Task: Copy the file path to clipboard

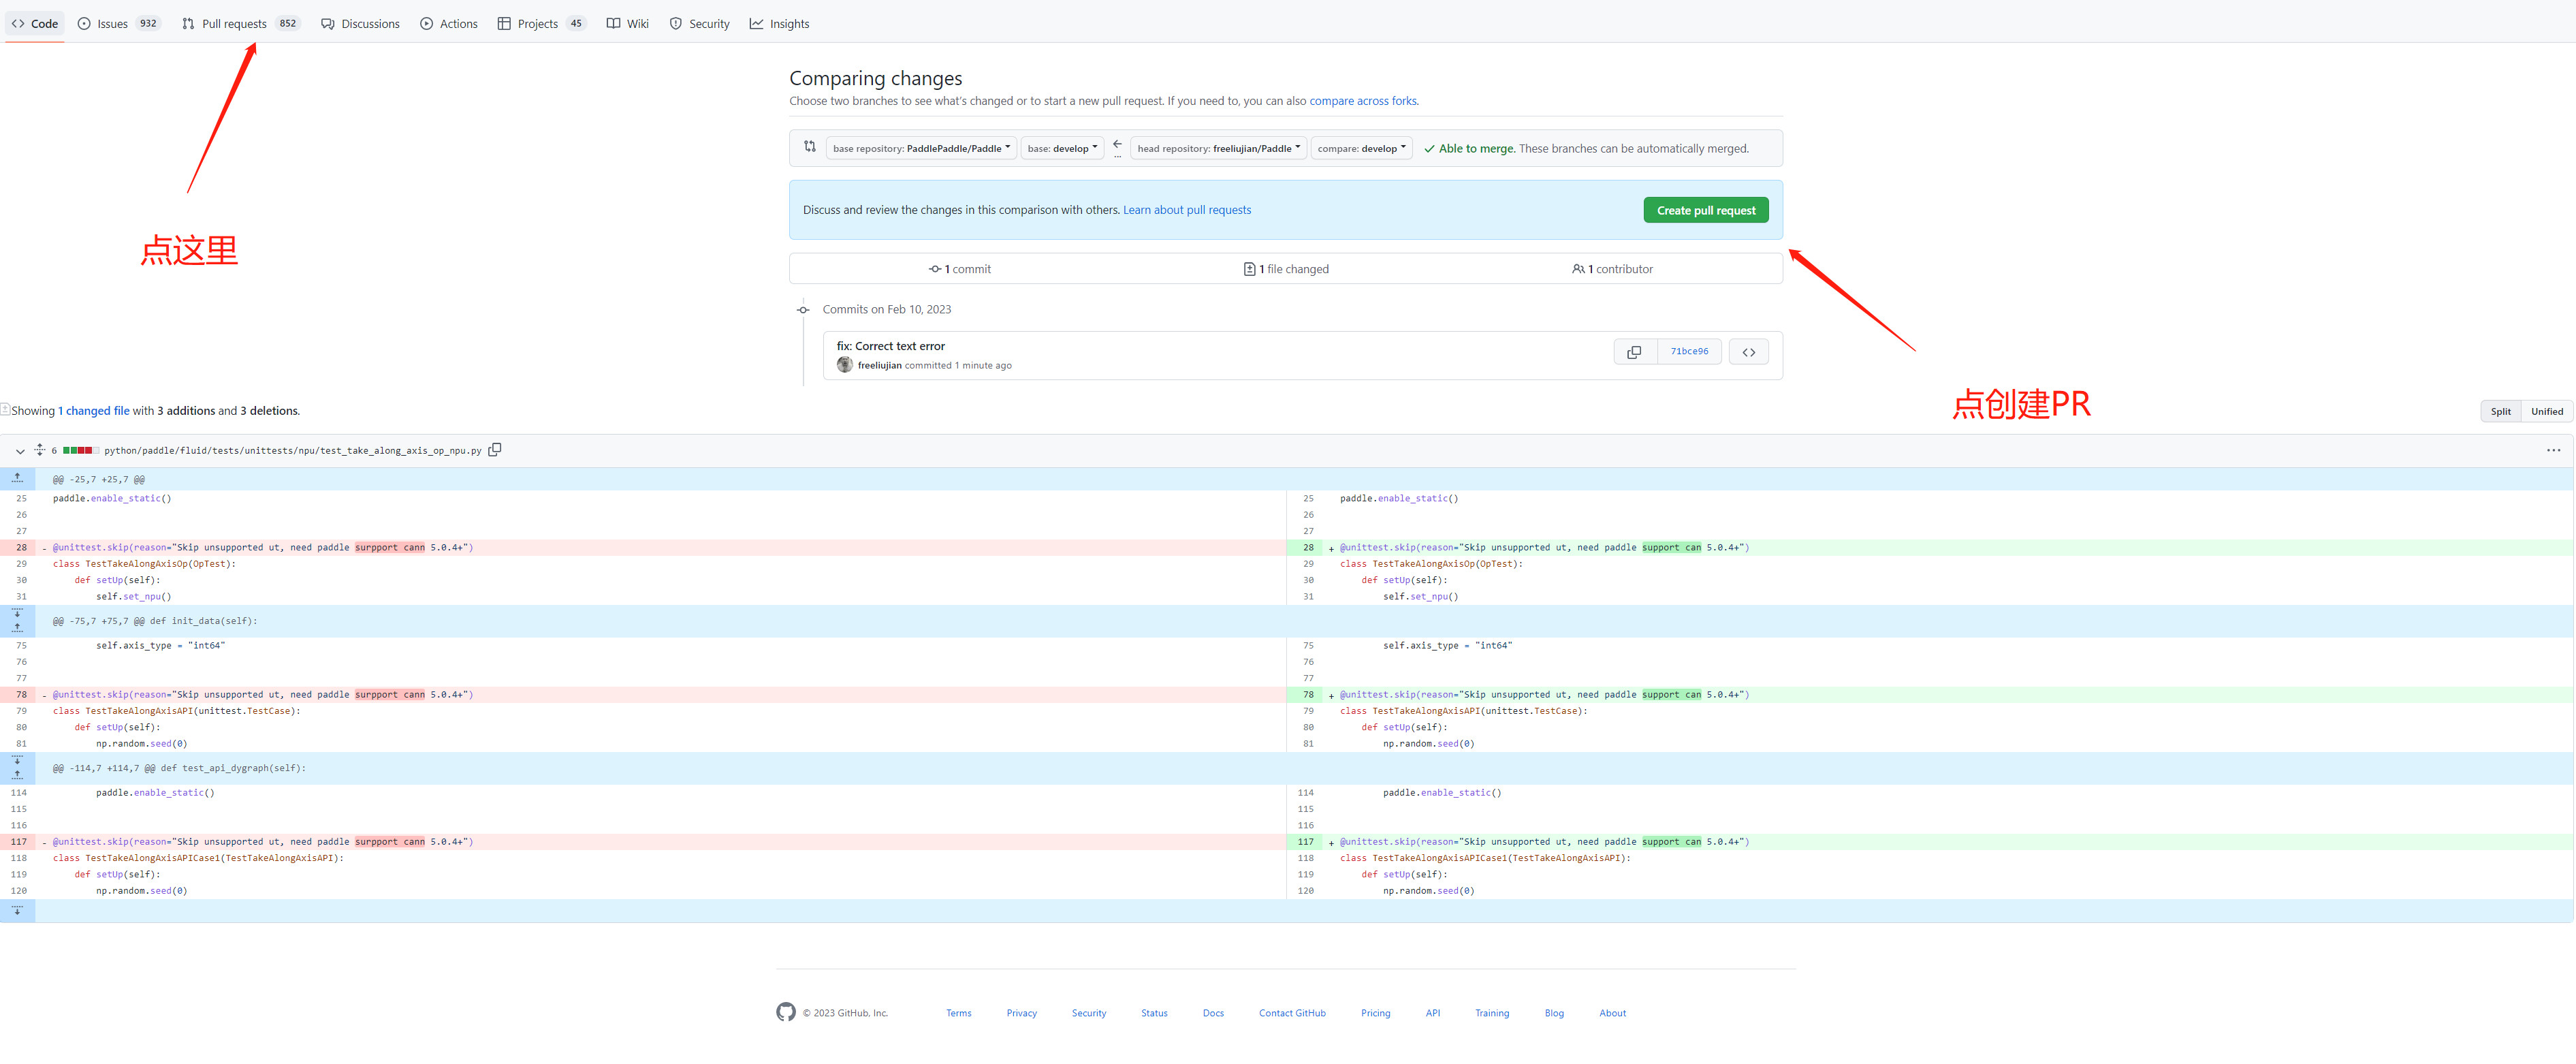Action: pos(494,450)
